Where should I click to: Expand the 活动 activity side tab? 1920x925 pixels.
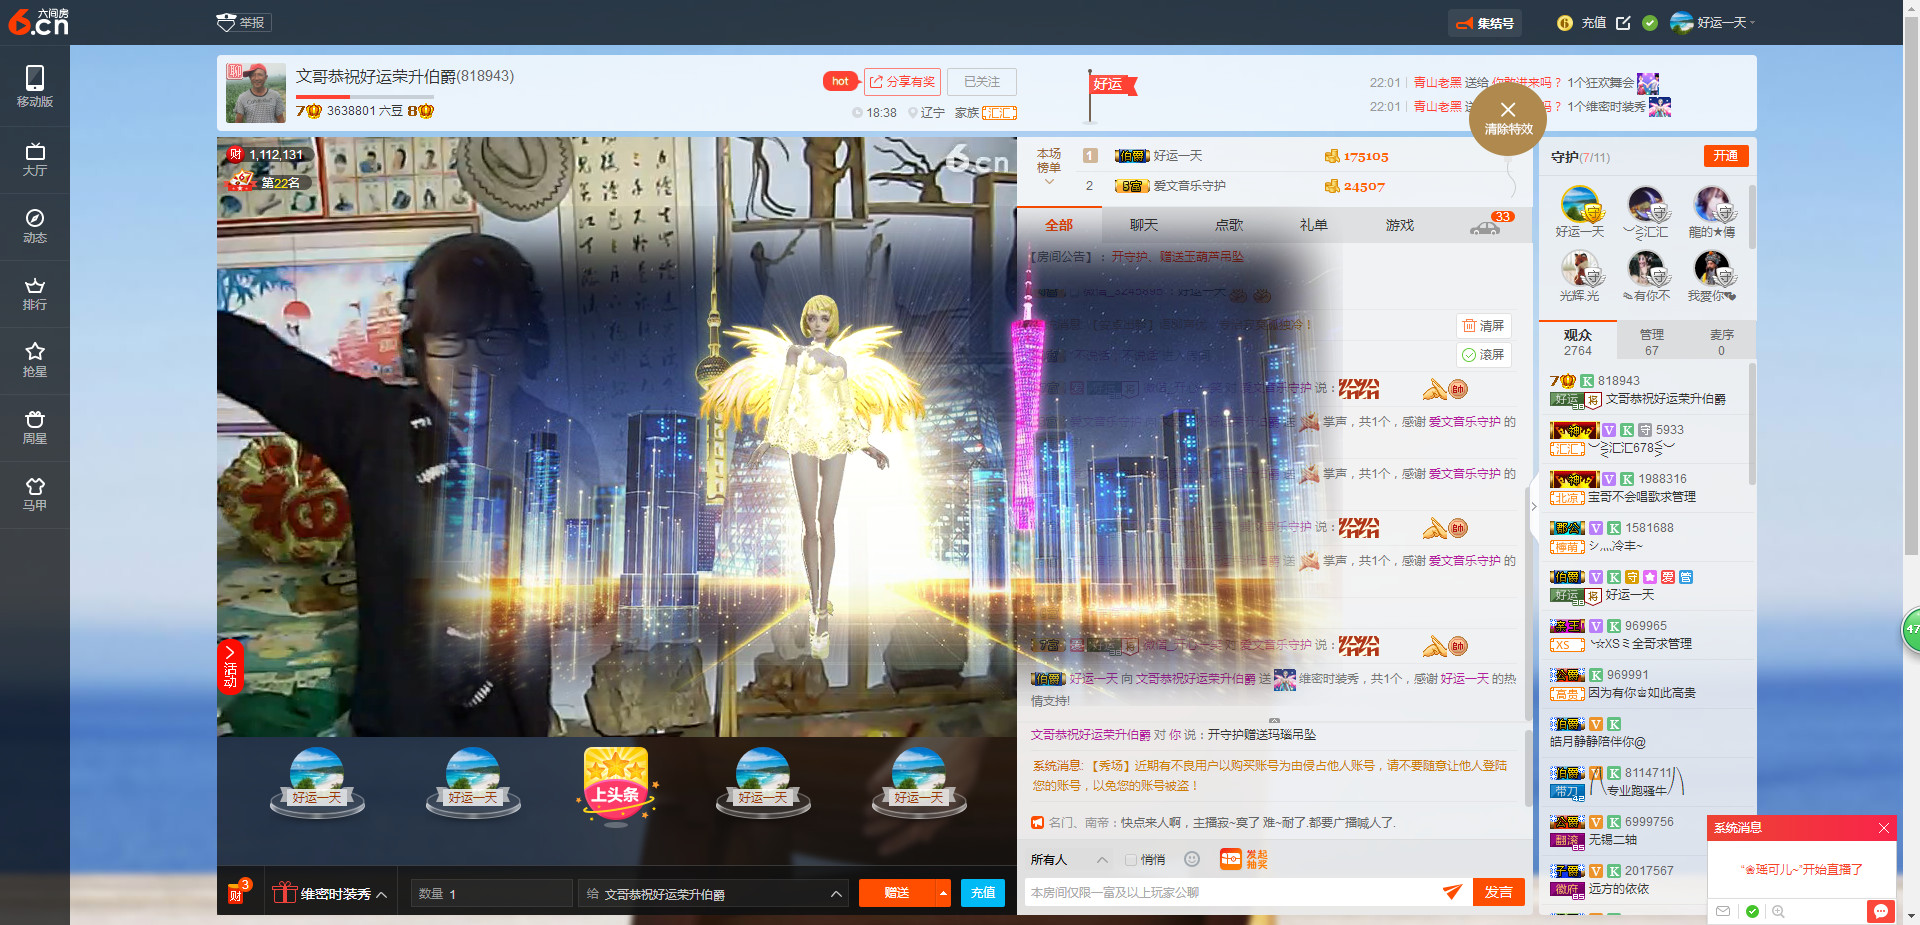point(230,665)
